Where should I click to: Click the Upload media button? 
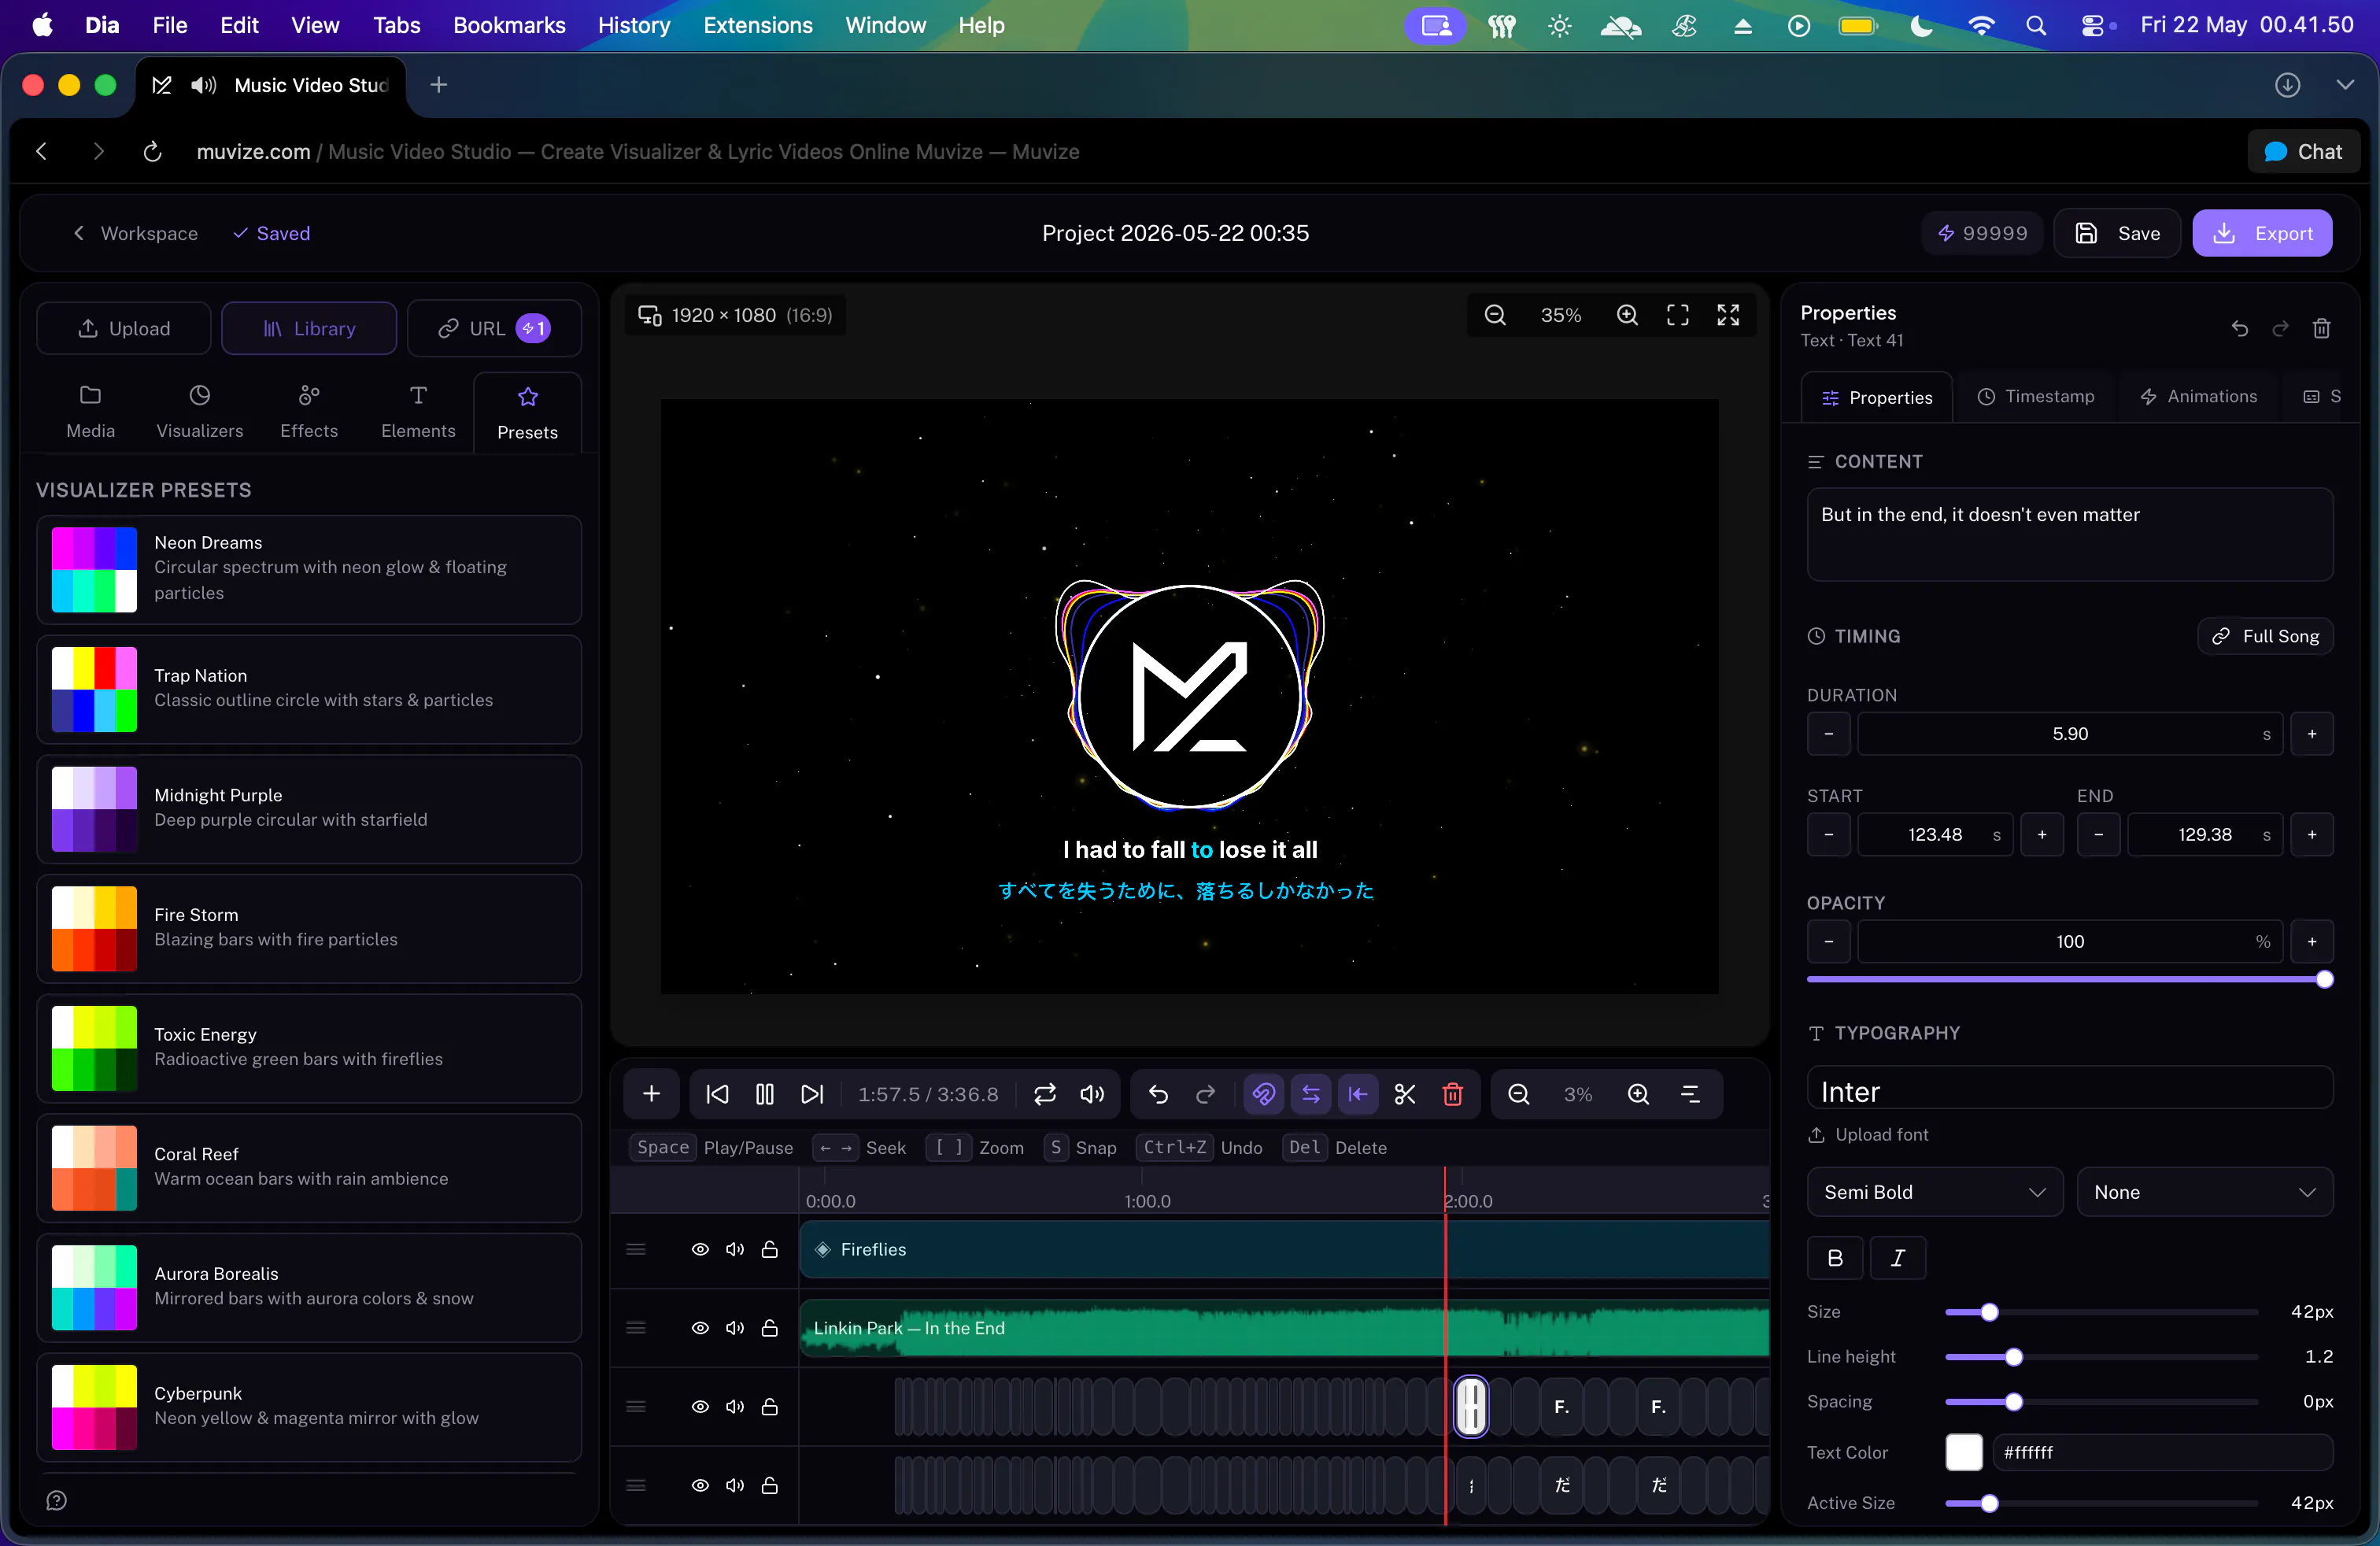pos(124,328)
